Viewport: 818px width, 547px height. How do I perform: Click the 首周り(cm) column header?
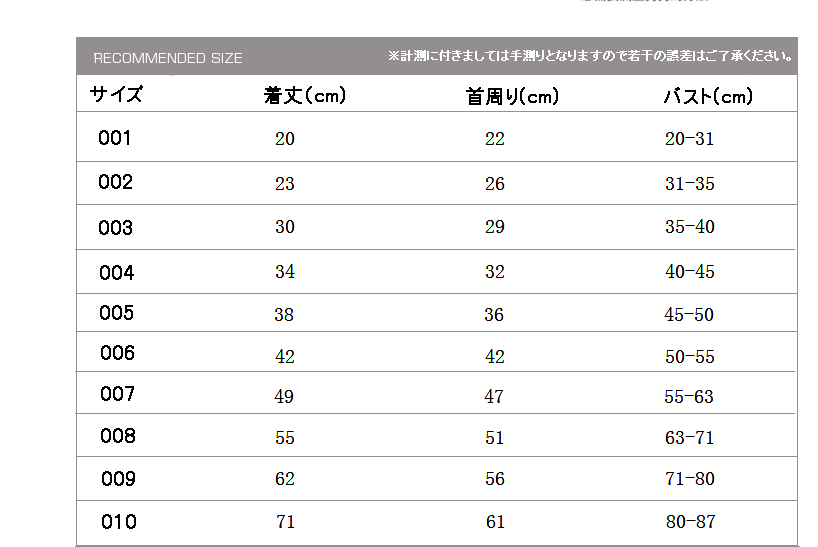click(512, 96)
